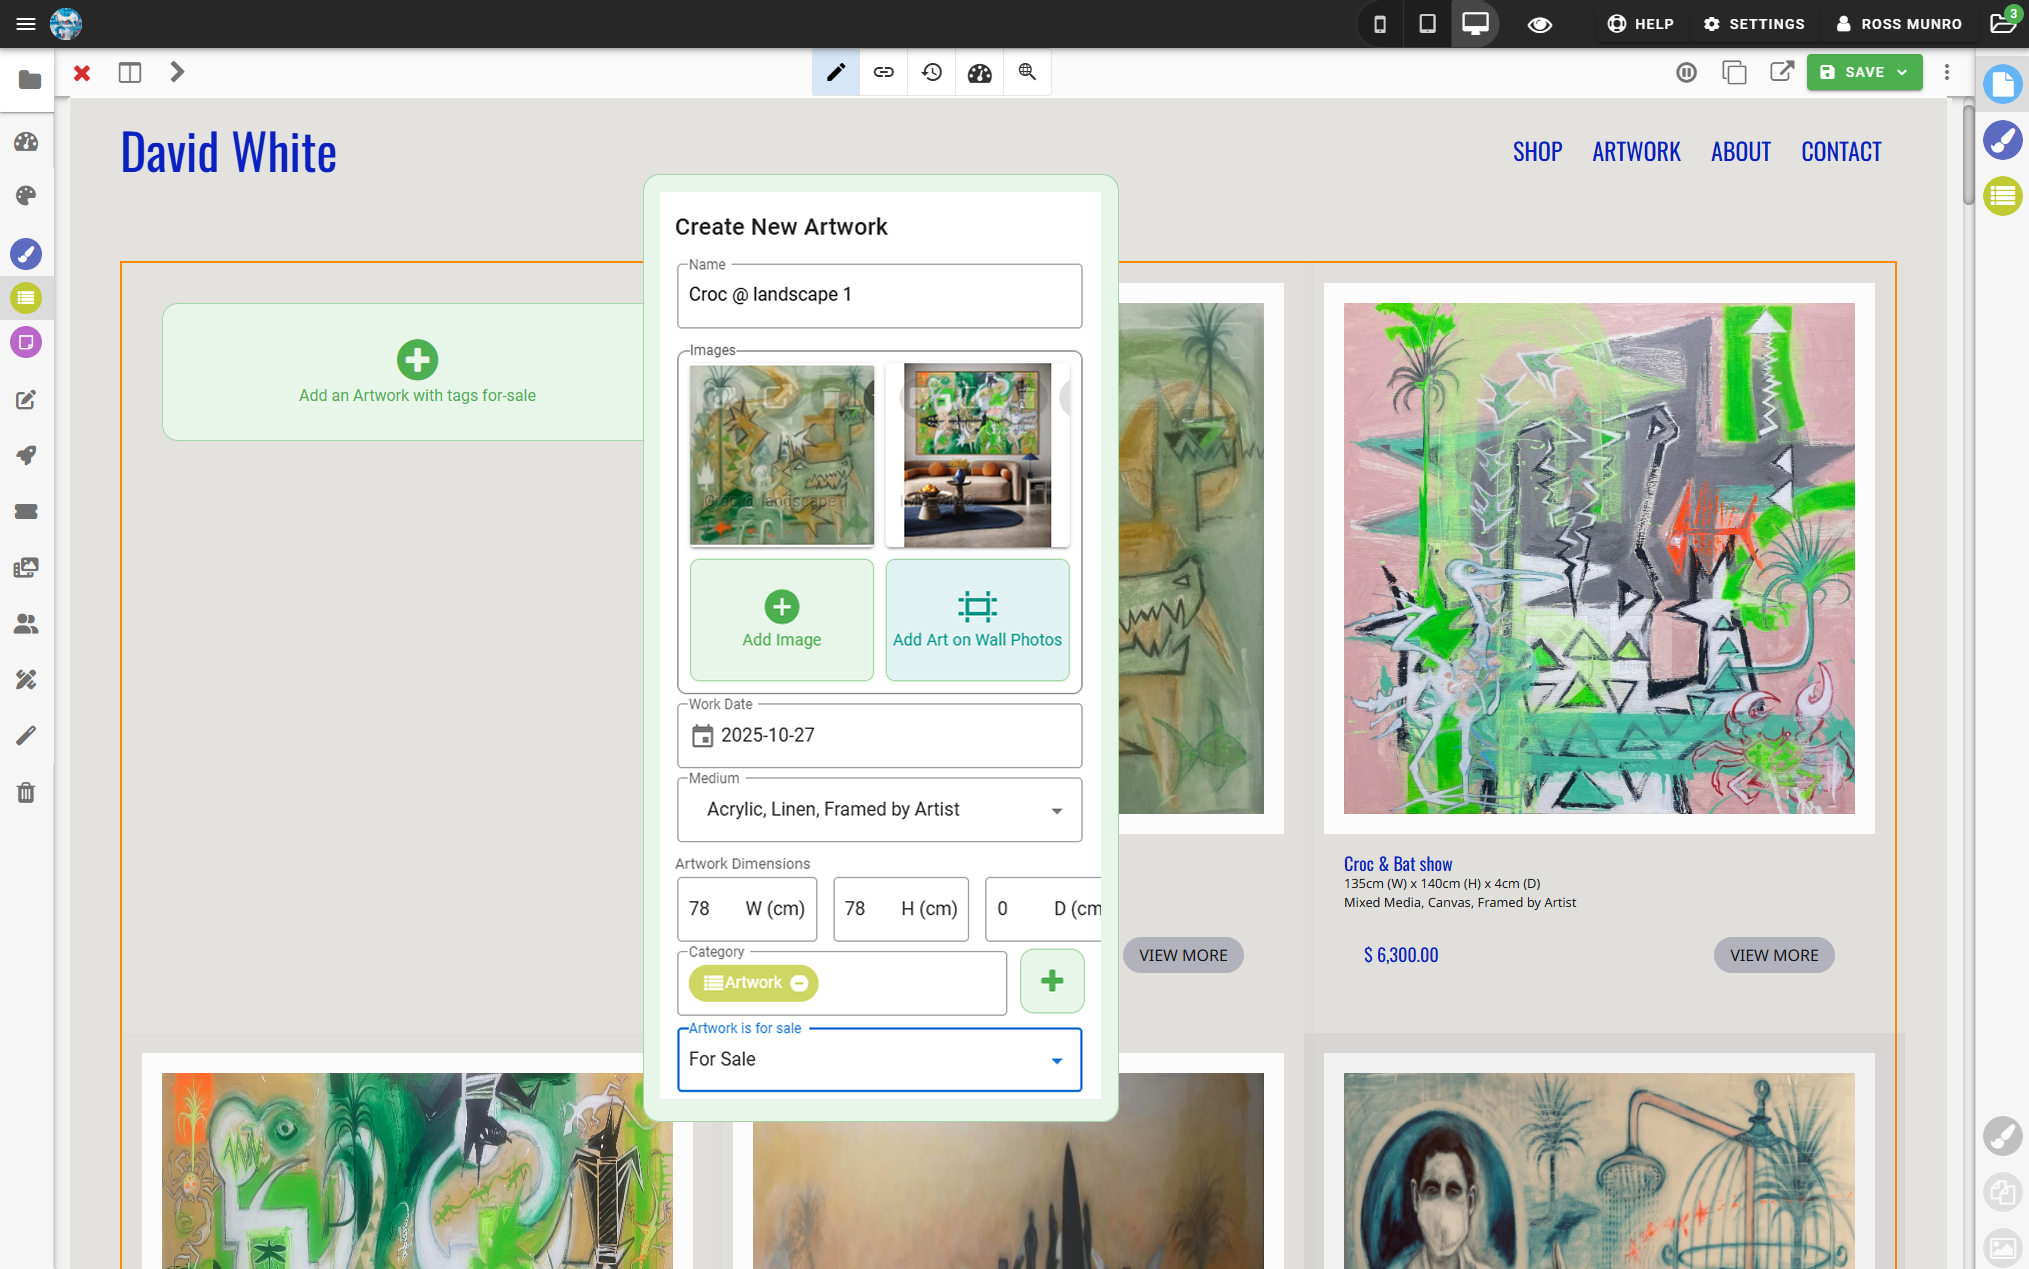Open the hamburger main menu
Viewport: 2029px width, 1269px height.
pyautogui.click(x=26, y=23)
